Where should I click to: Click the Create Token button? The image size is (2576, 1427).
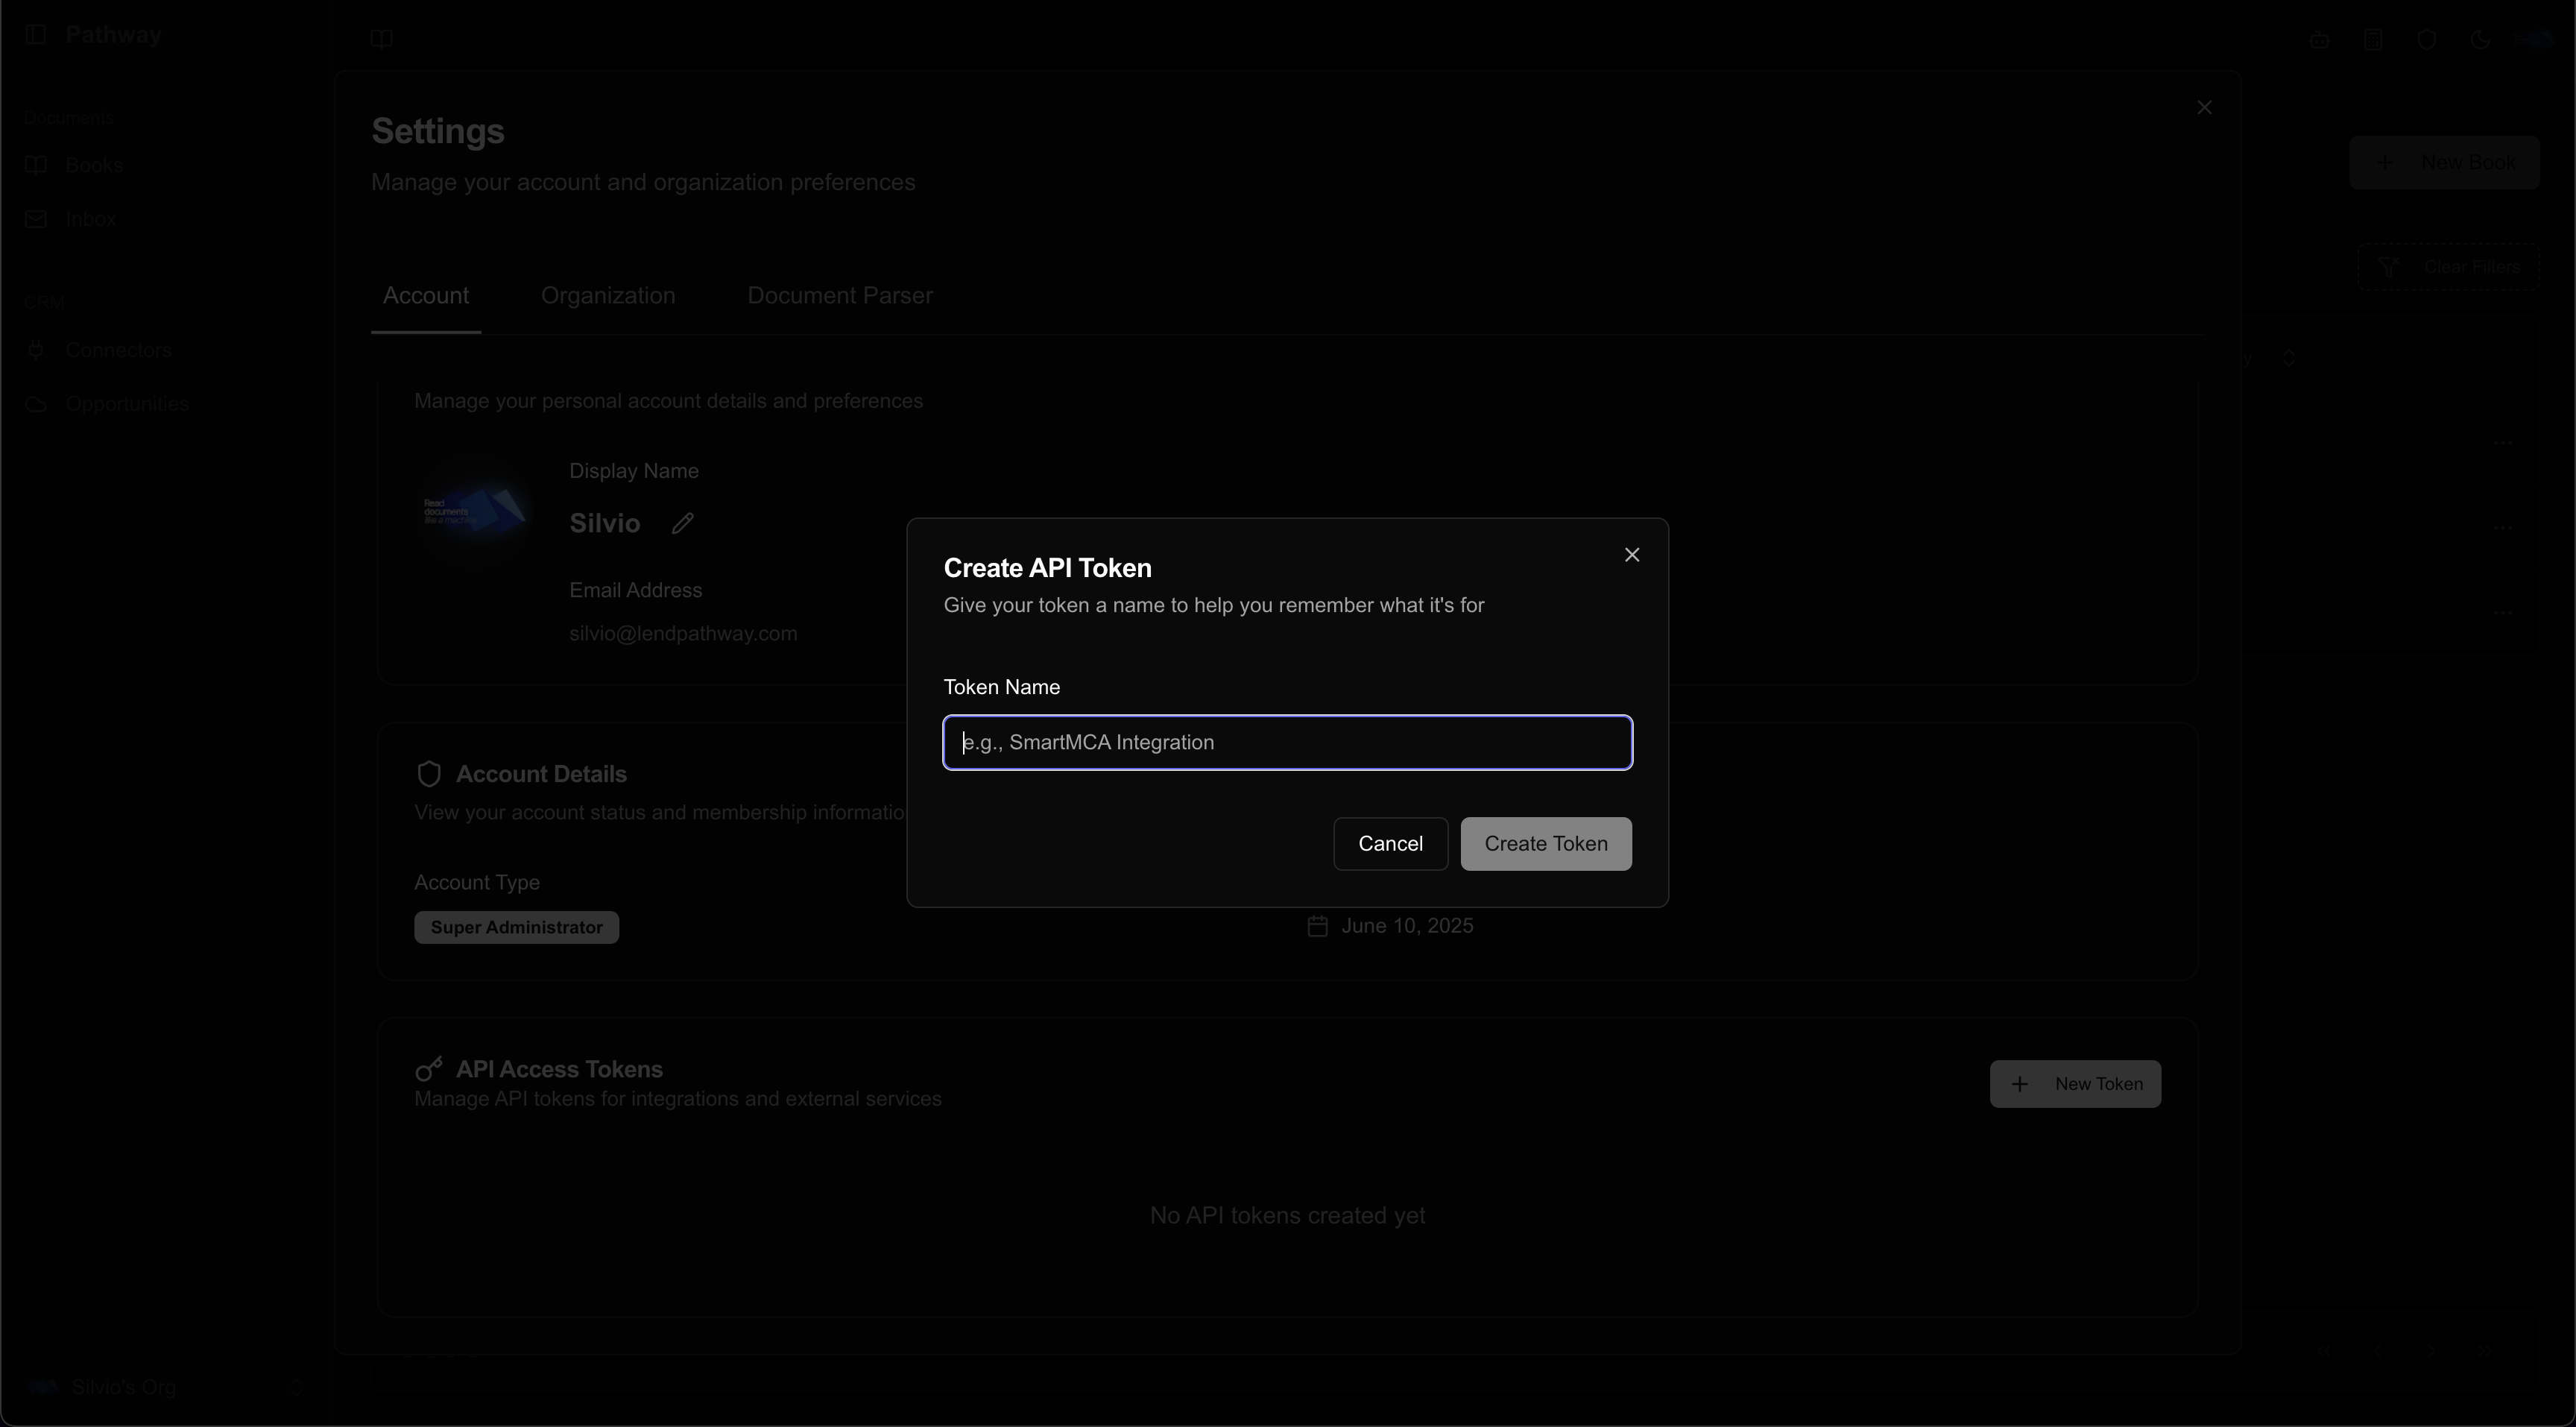point(1545,843)
